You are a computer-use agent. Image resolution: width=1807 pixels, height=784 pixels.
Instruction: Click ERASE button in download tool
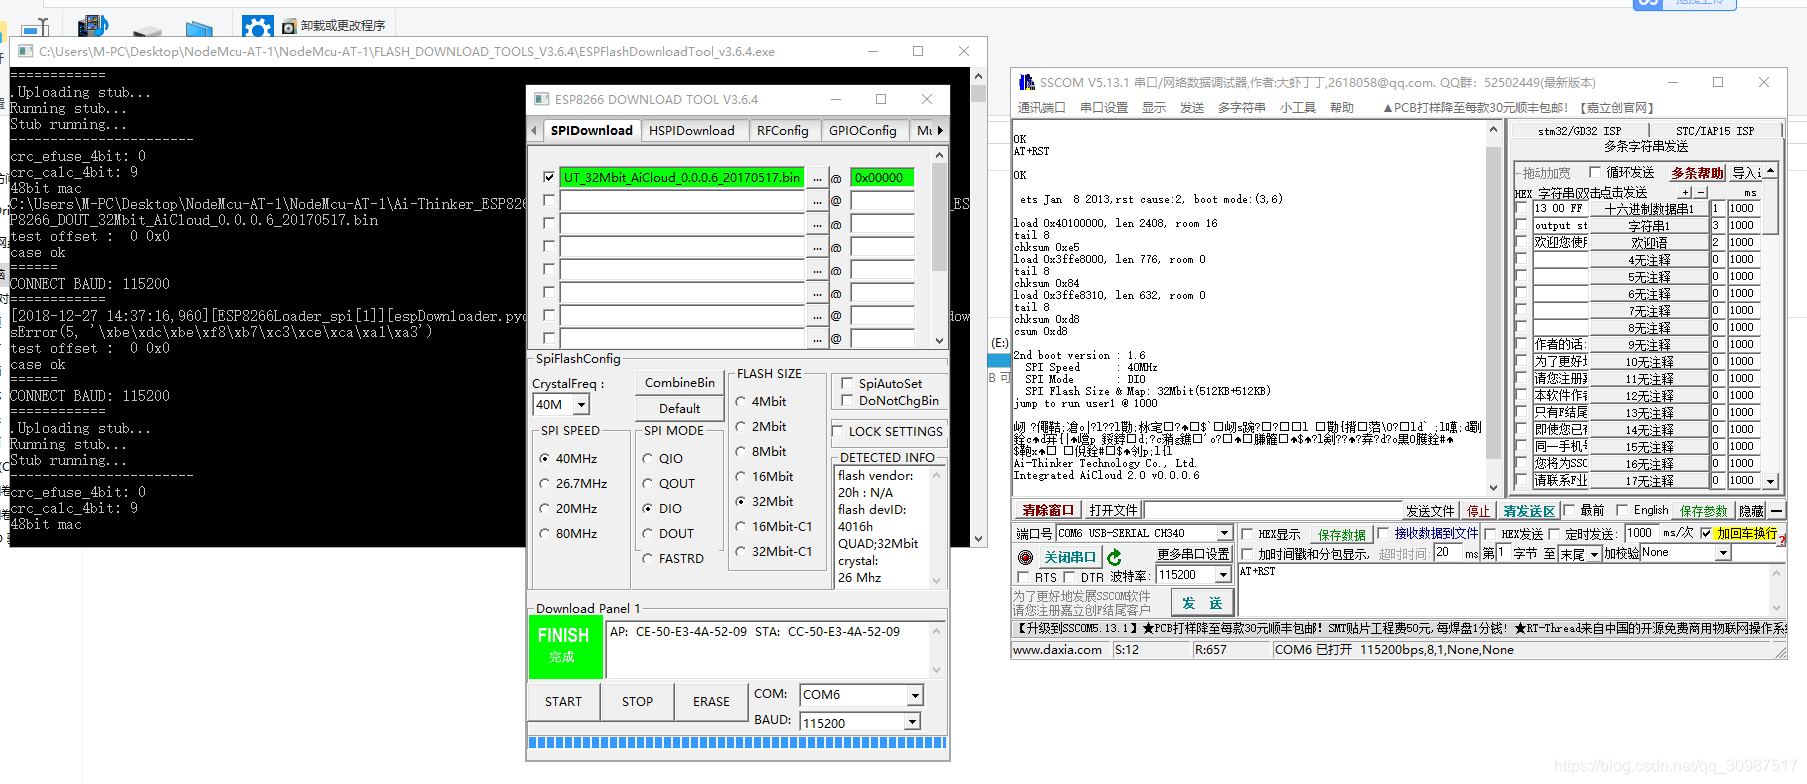click(x=711, y=701)
